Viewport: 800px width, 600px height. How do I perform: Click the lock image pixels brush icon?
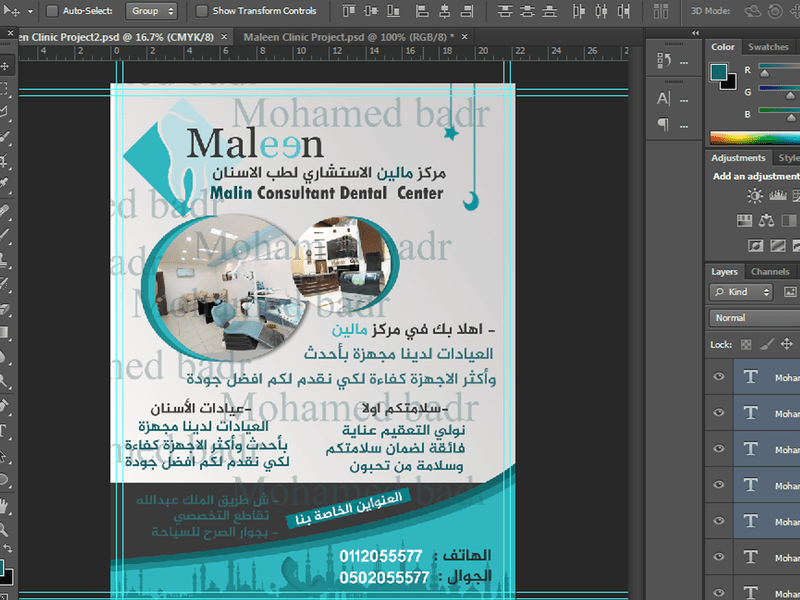pos(765,344)
